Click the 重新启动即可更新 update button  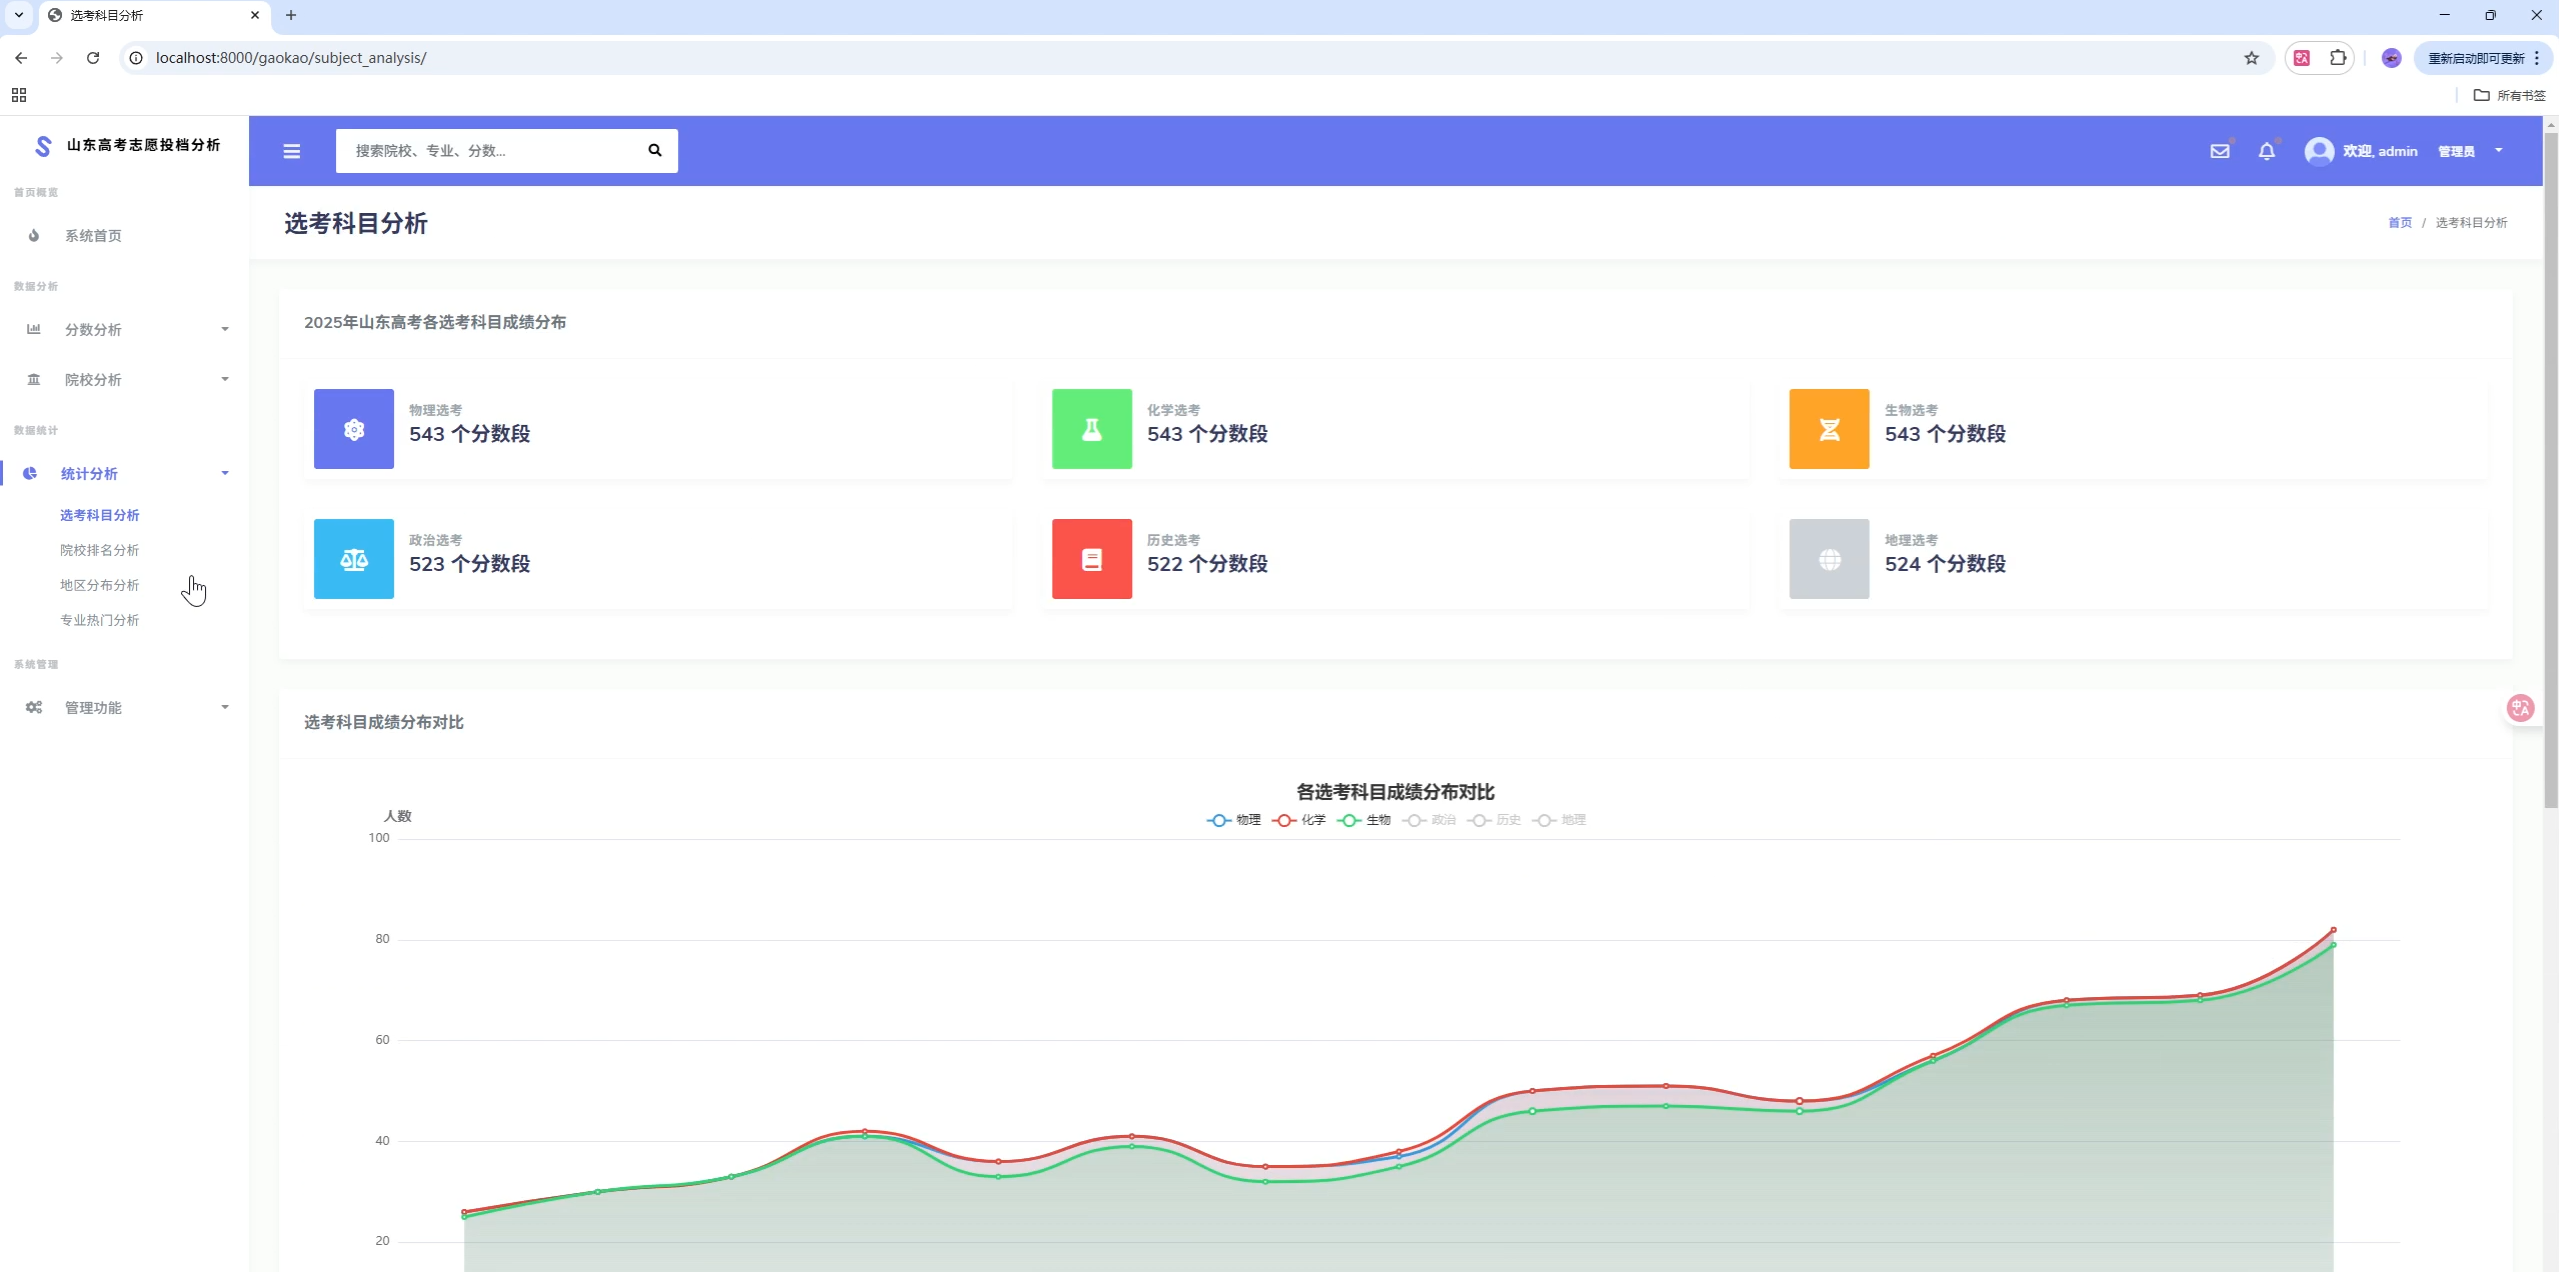point(2476,58)
